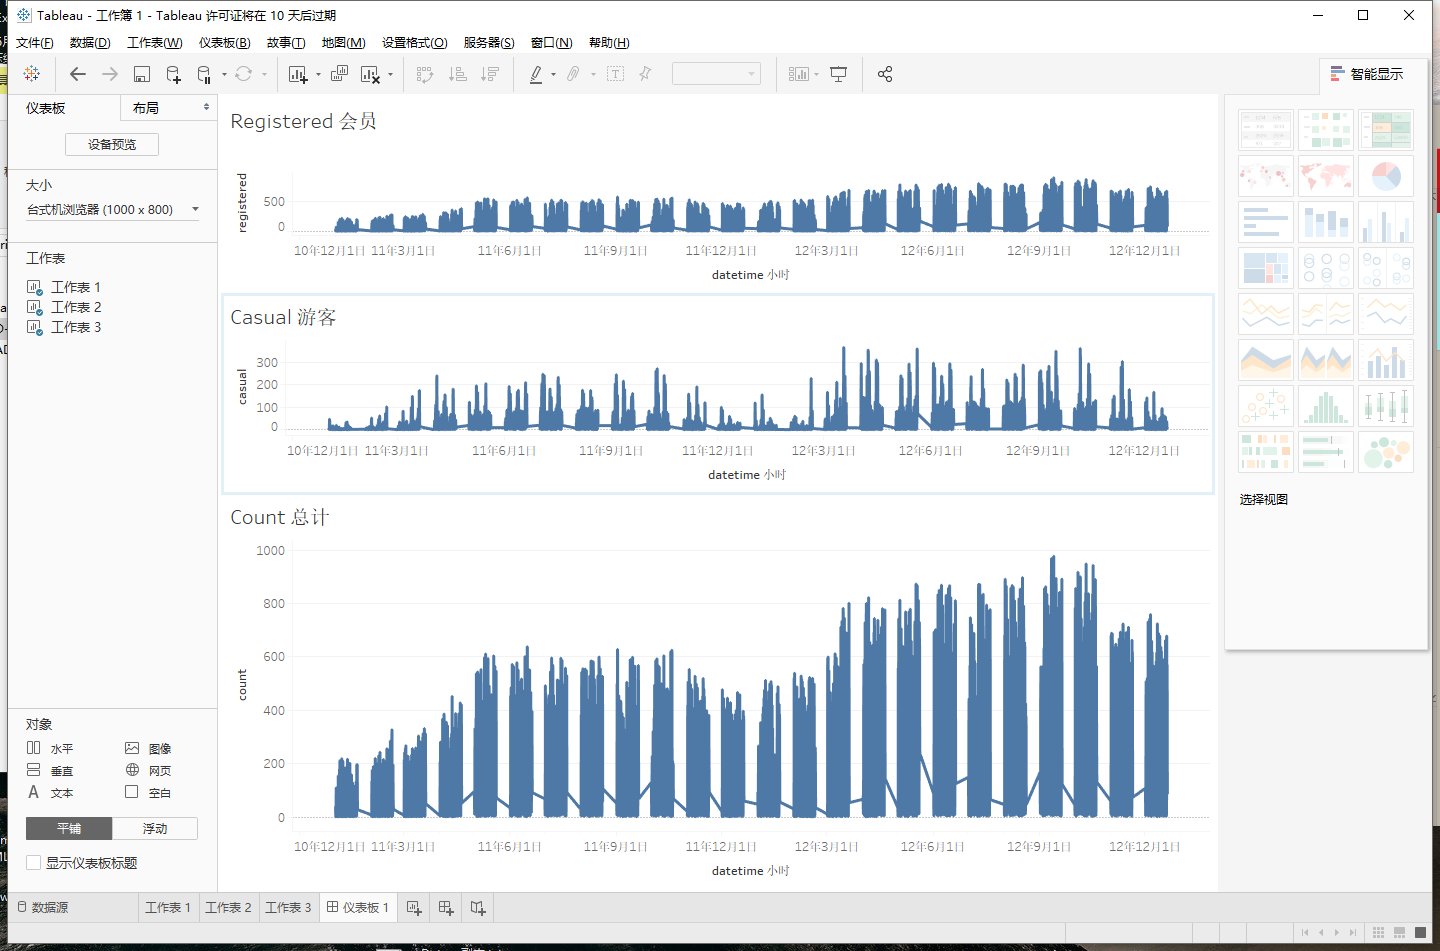Click the sort ascending icon
This screenshot has width=1440, height=951.
click(457, 74)
